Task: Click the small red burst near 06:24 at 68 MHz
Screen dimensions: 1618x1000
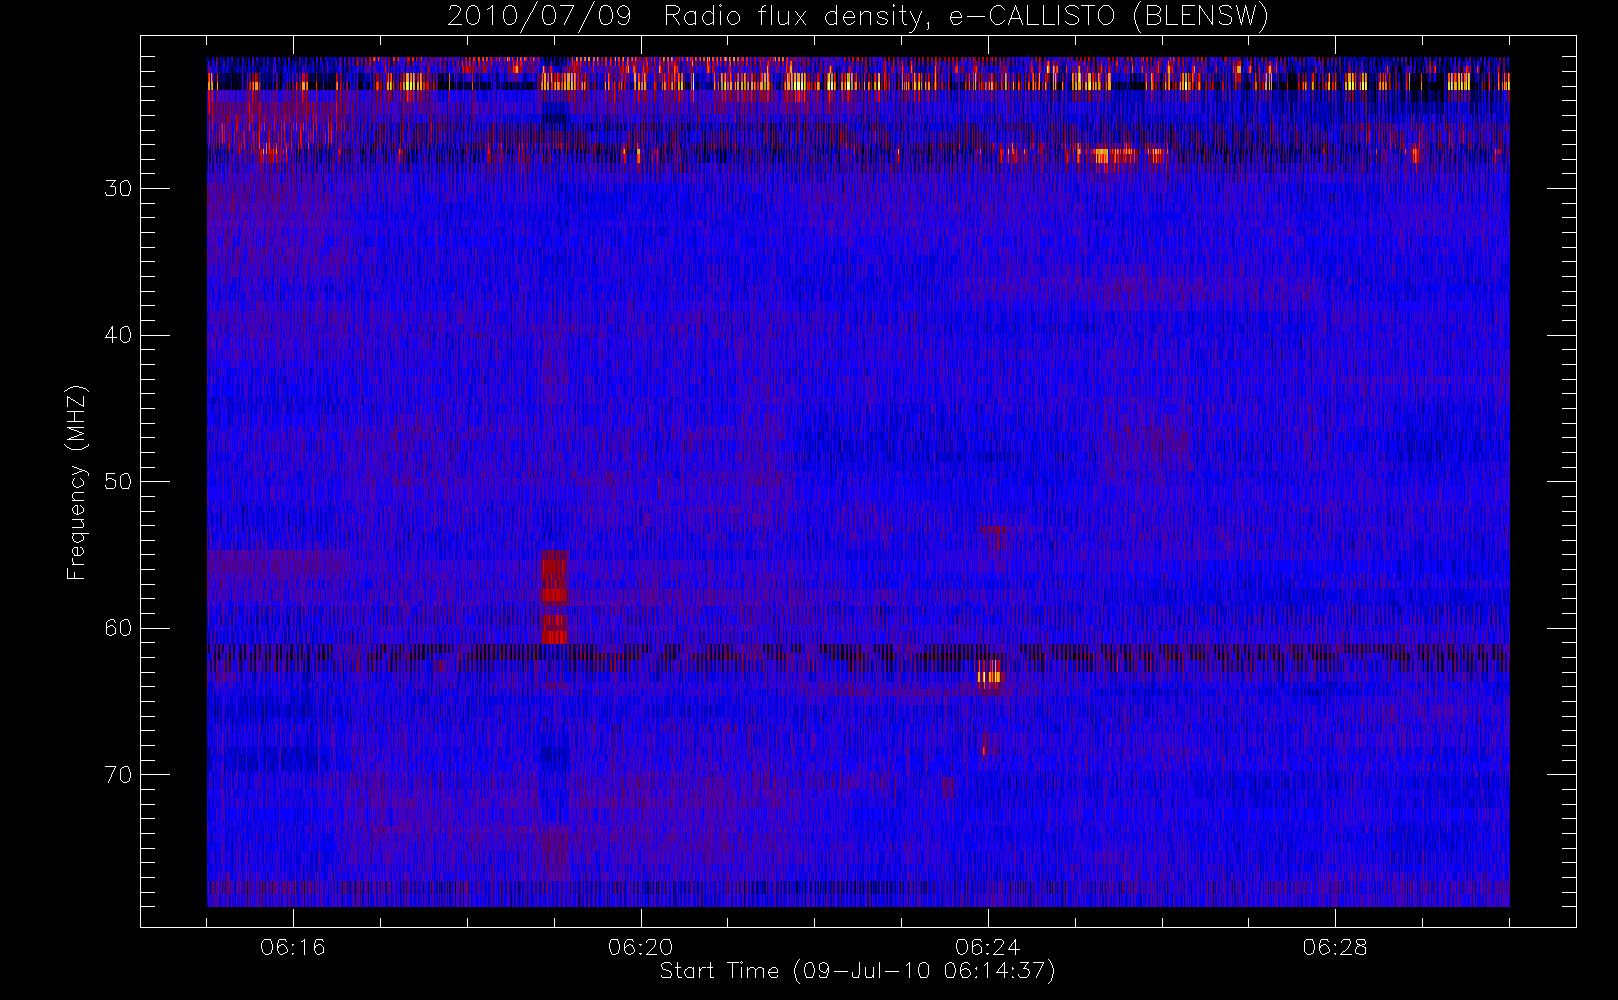Action: click(985, 743)
